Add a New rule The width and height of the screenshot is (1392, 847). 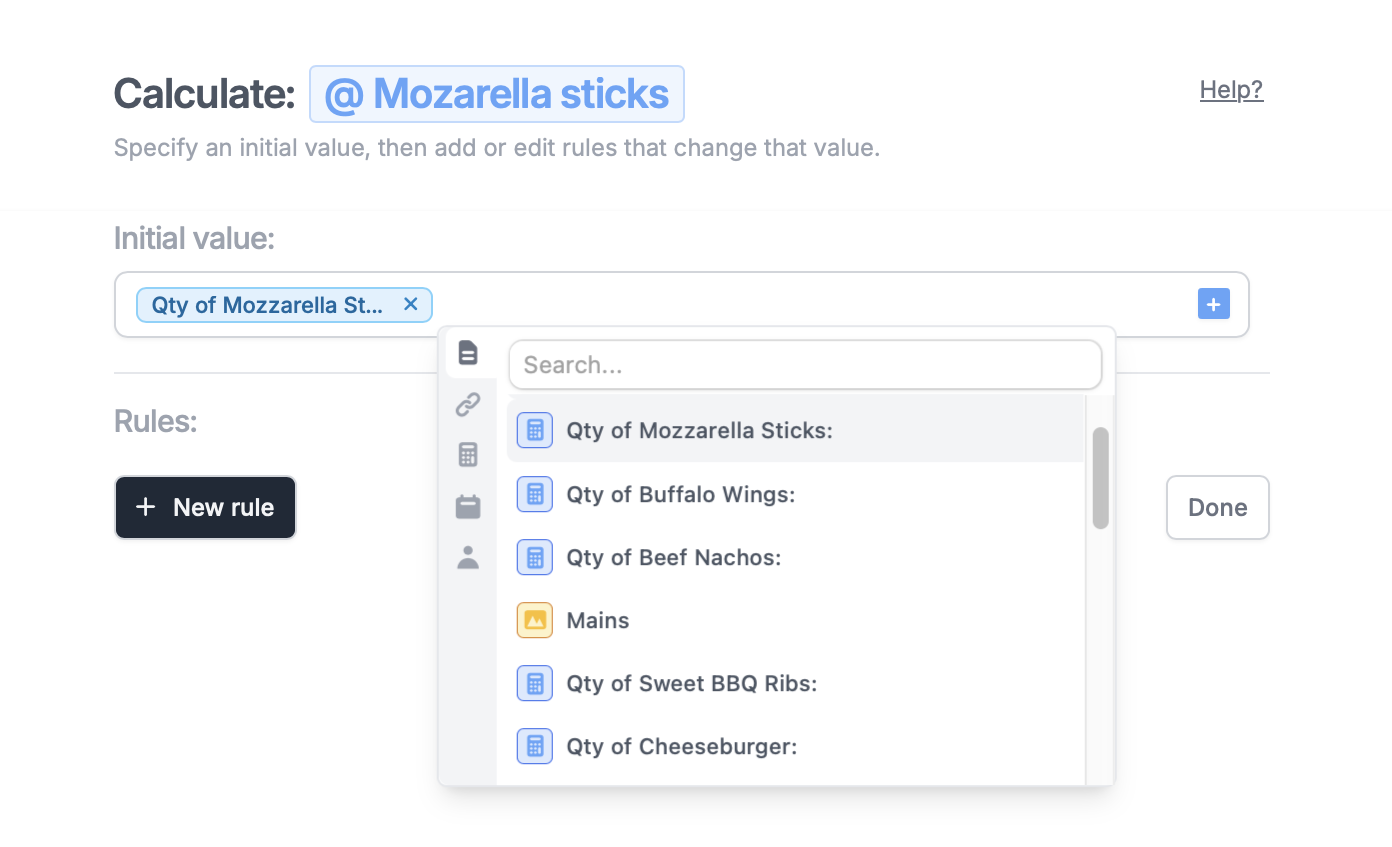pos(205,507)
